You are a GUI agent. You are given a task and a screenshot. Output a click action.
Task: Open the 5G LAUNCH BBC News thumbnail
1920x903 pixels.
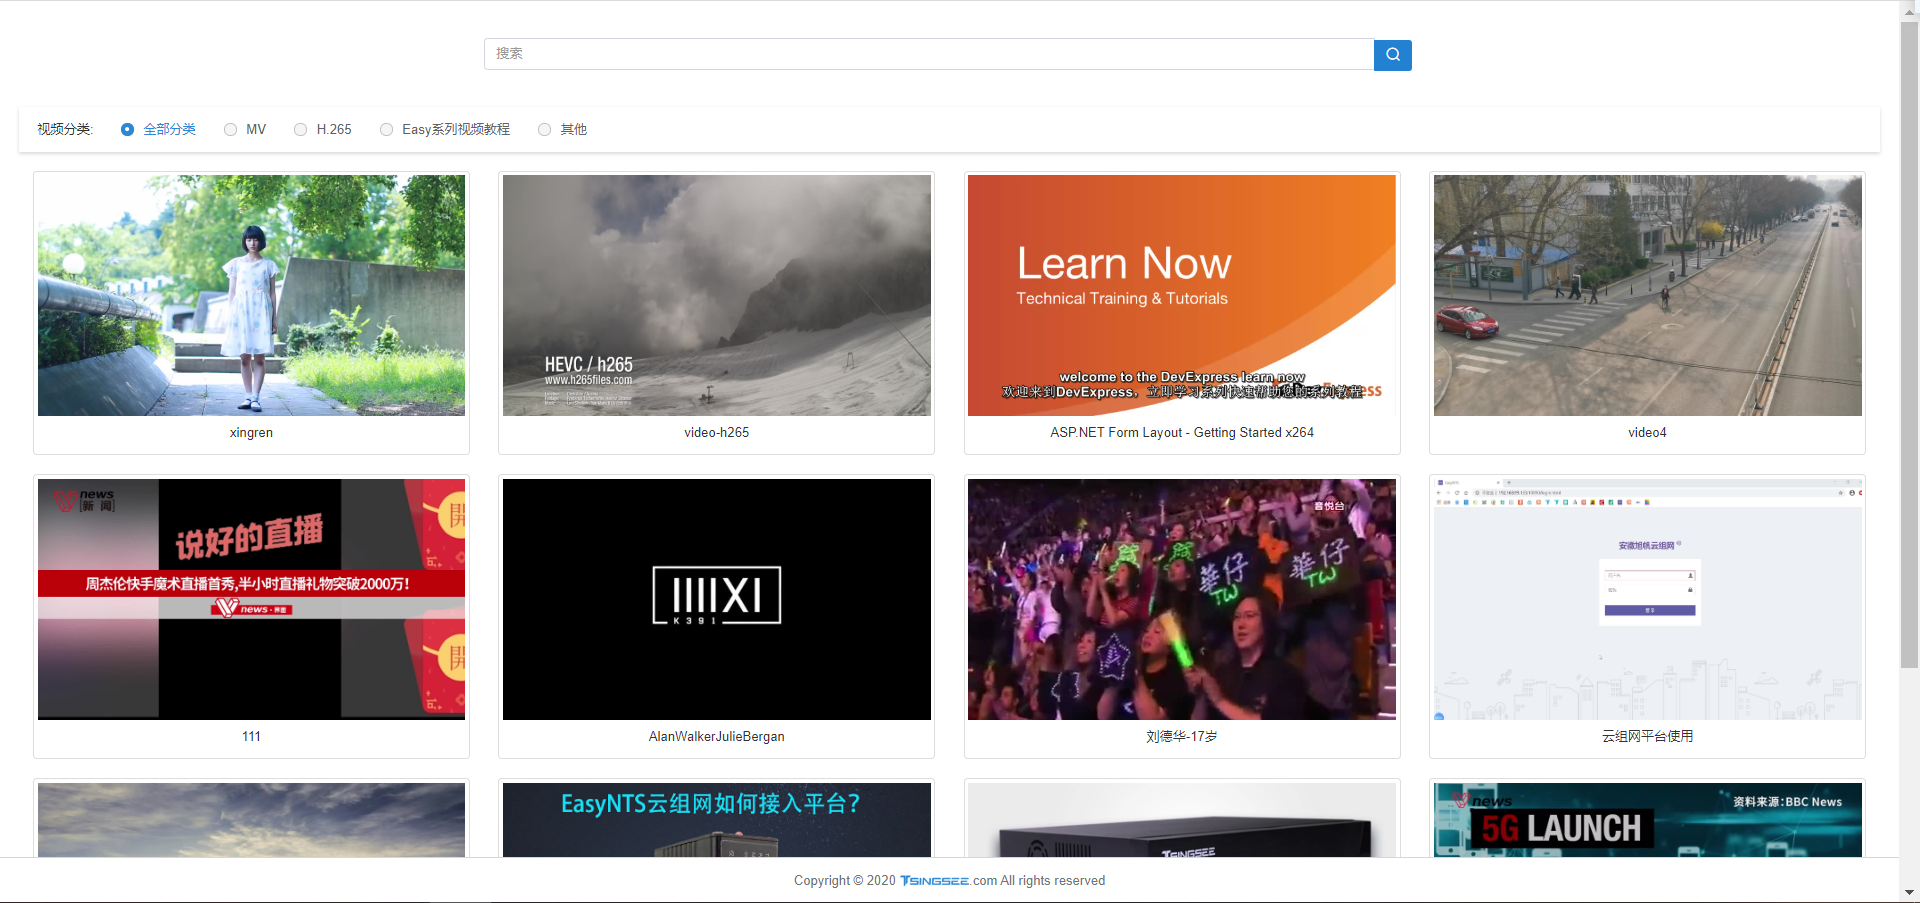point(1648,819)
